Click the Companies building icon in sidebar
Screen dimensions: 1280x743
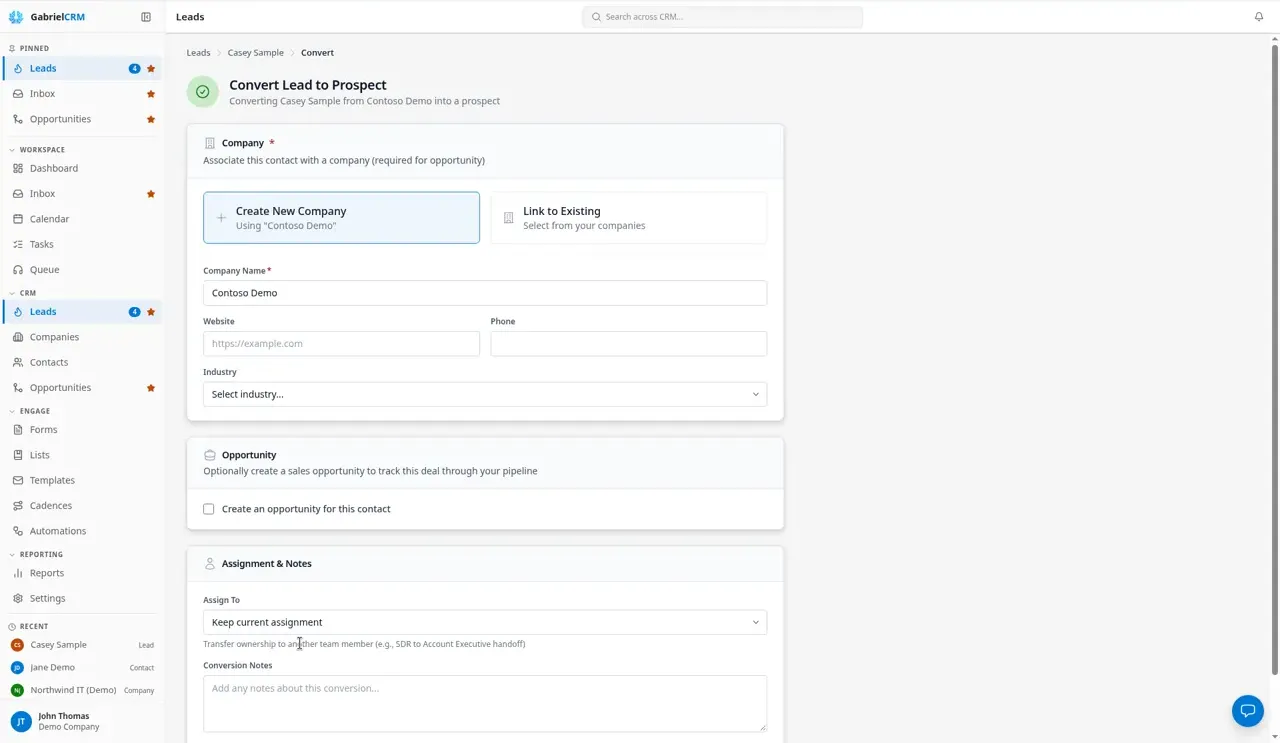[18, 338]
